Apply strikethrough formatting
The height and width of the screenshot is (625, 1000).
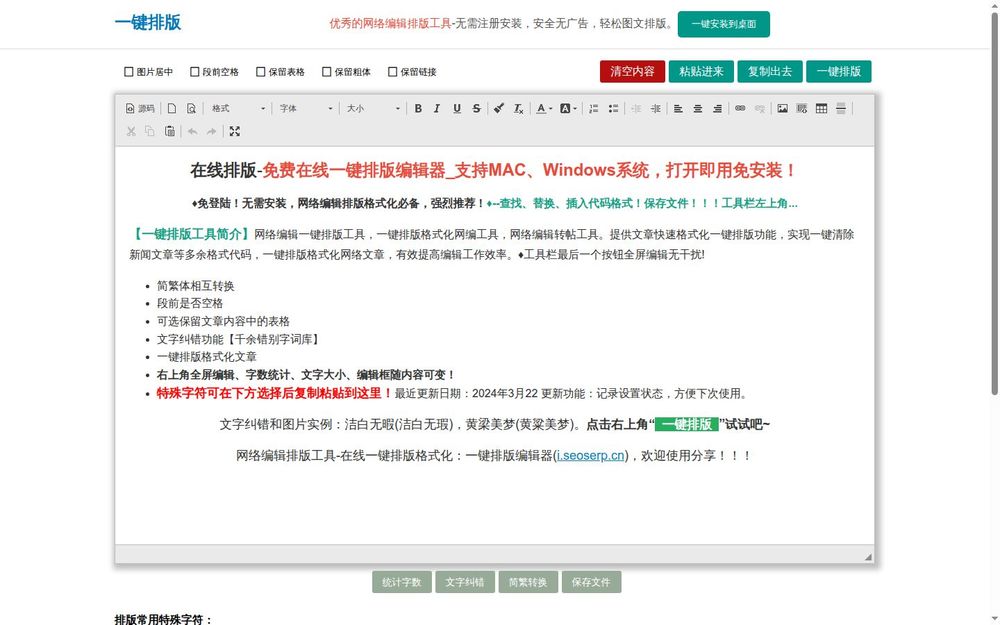coord(476,108)
